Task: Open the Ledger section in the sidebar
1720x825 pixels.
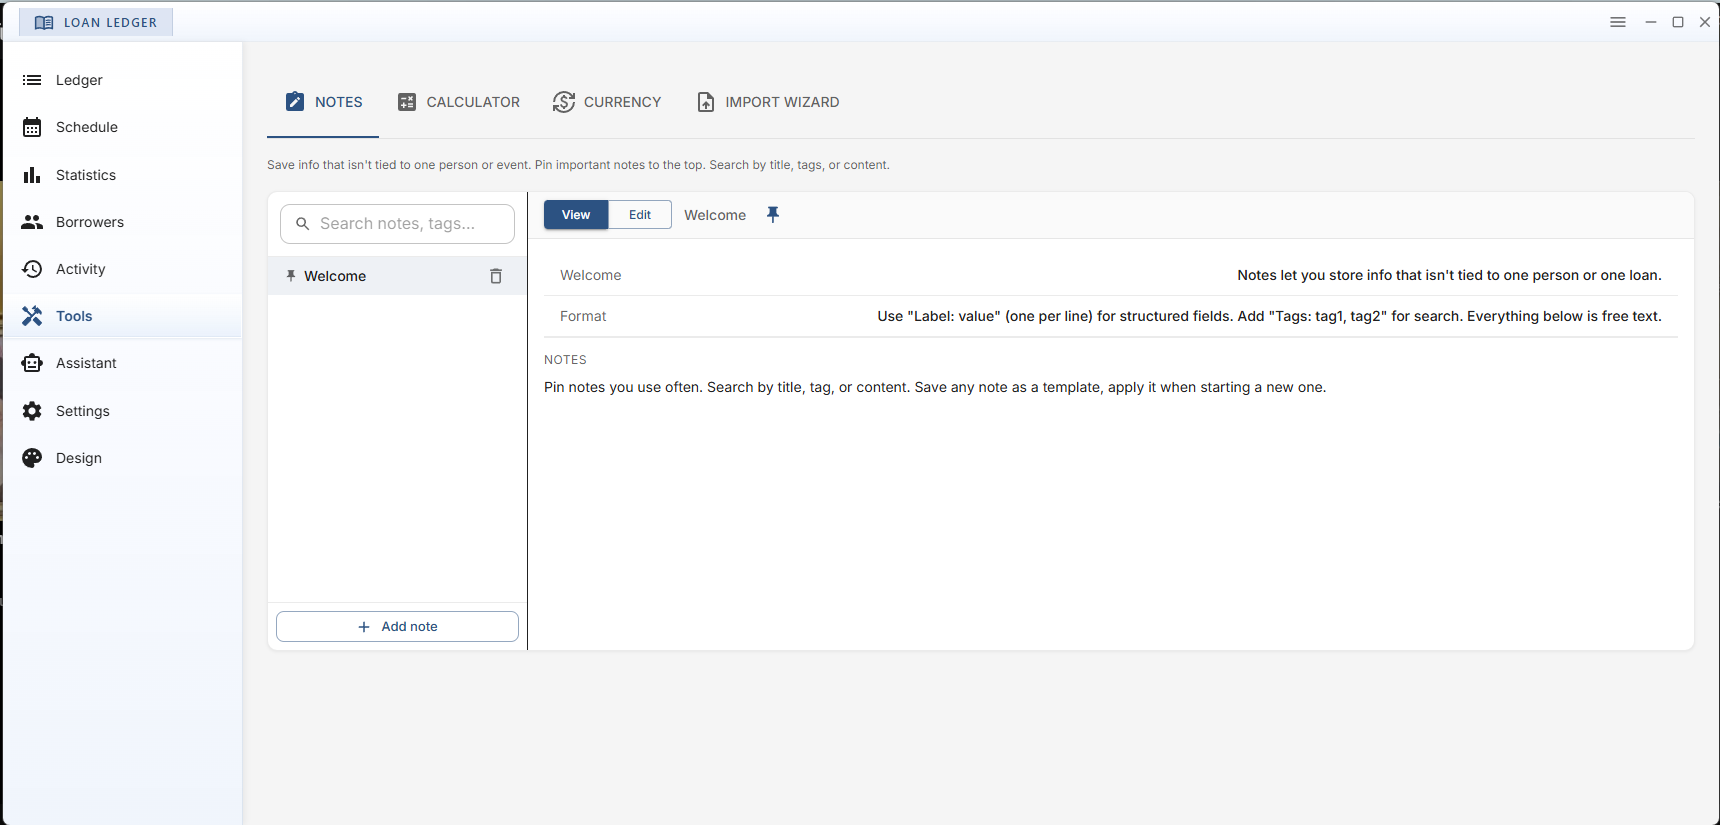Action: coord(79,80)
